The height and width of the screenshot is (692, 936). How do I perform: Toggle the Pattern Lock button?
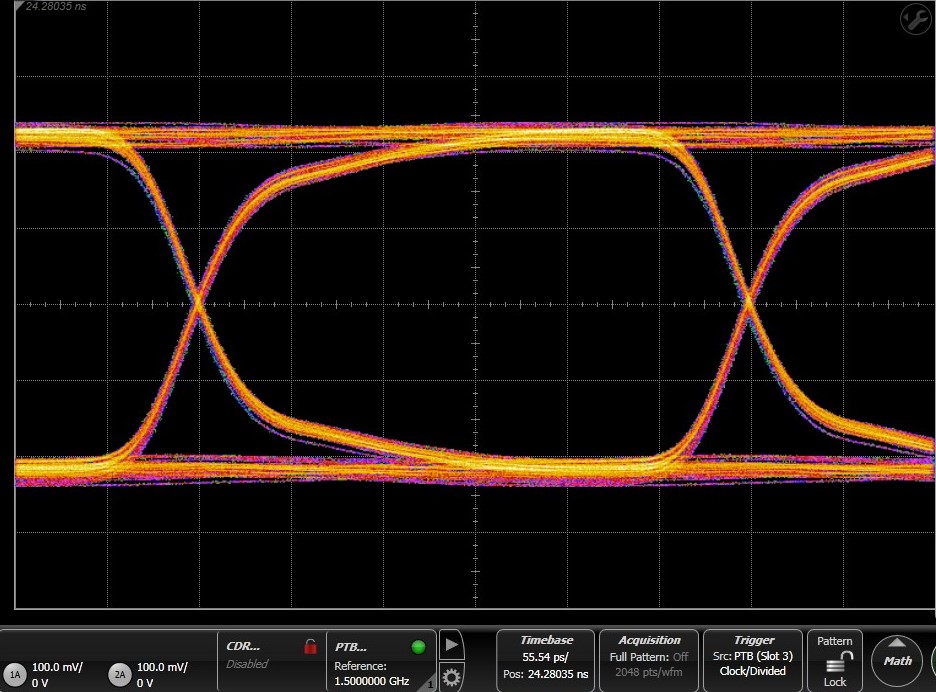pos(835,660)
